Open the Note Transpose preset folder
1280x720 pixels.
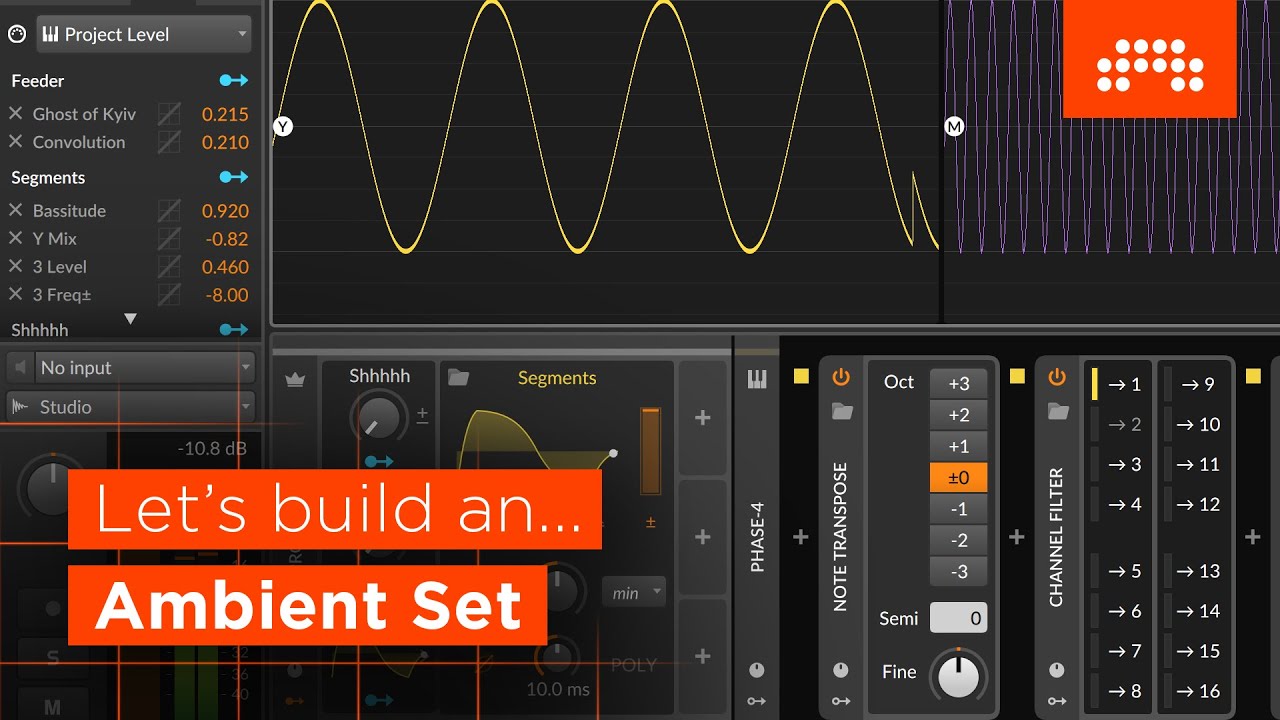pos(842,411)
